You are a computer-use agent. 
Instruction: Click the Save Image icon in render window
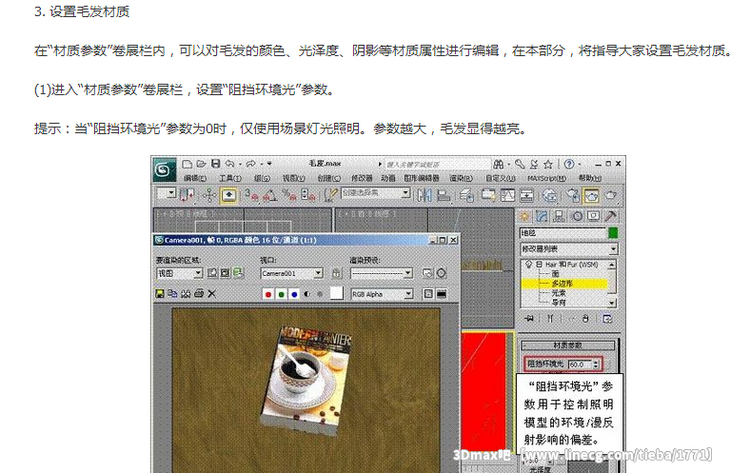[160, 294]
